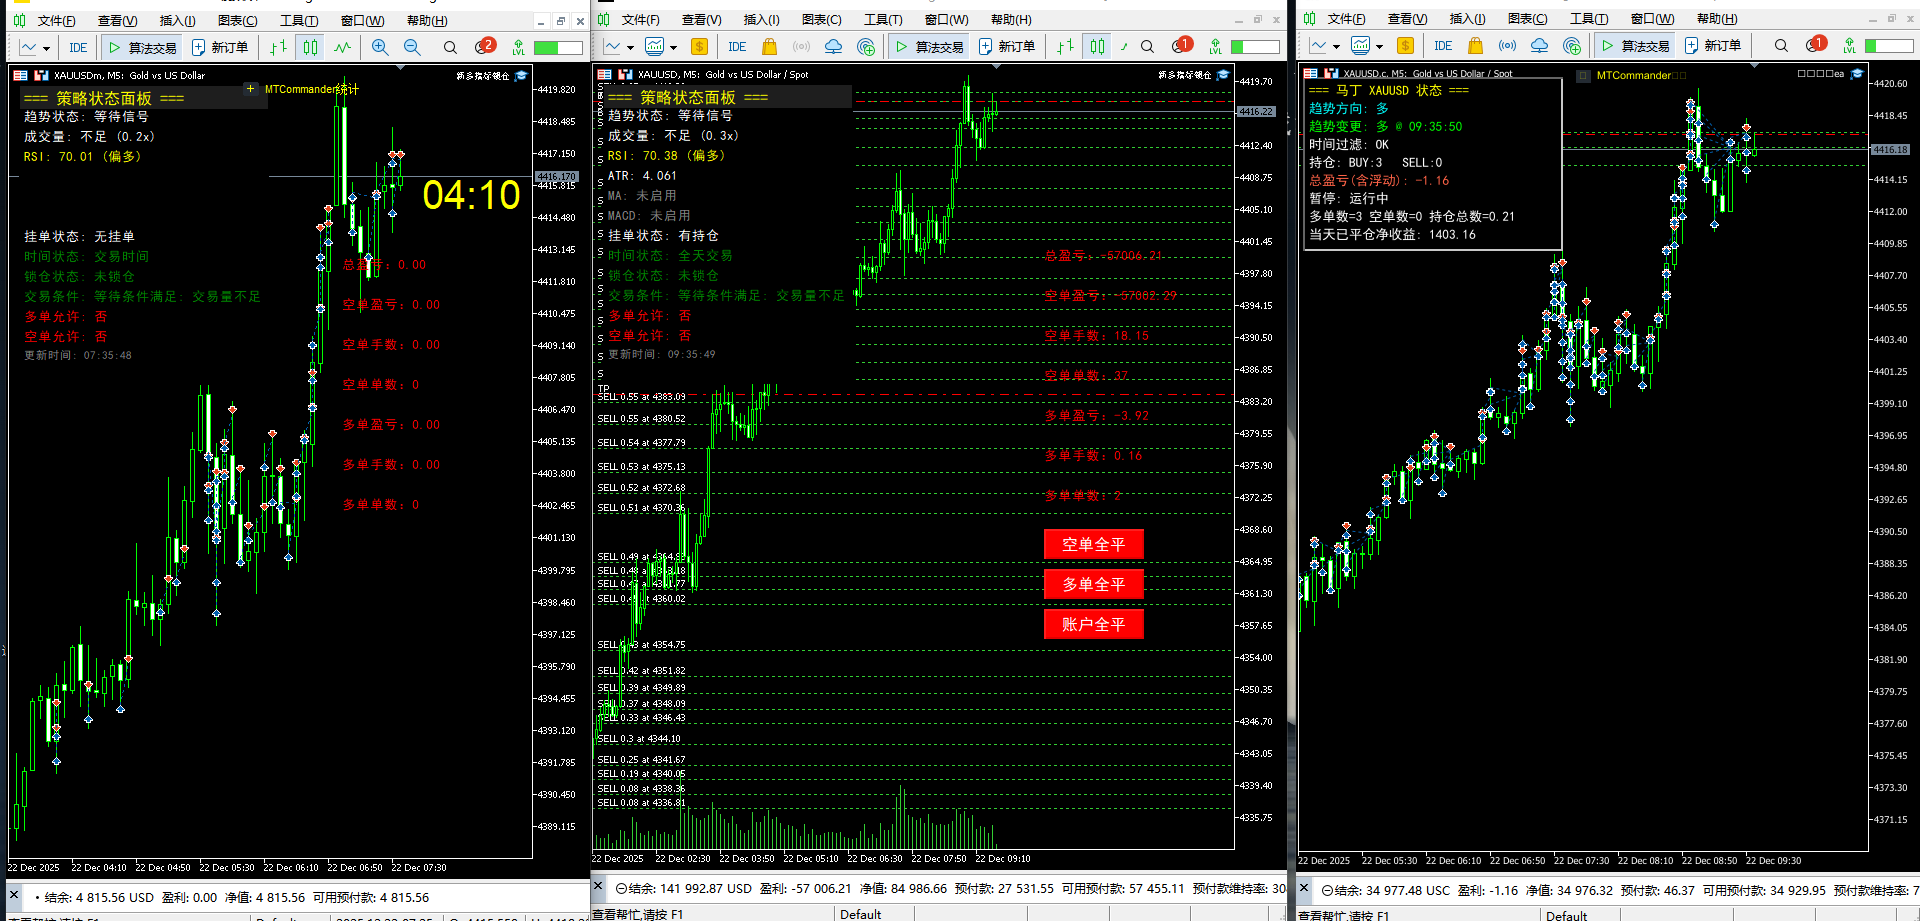Open search in the middle window toolbar
Image resolution: width=1920 pixels, height=921 pixels.
[1147, 46]
